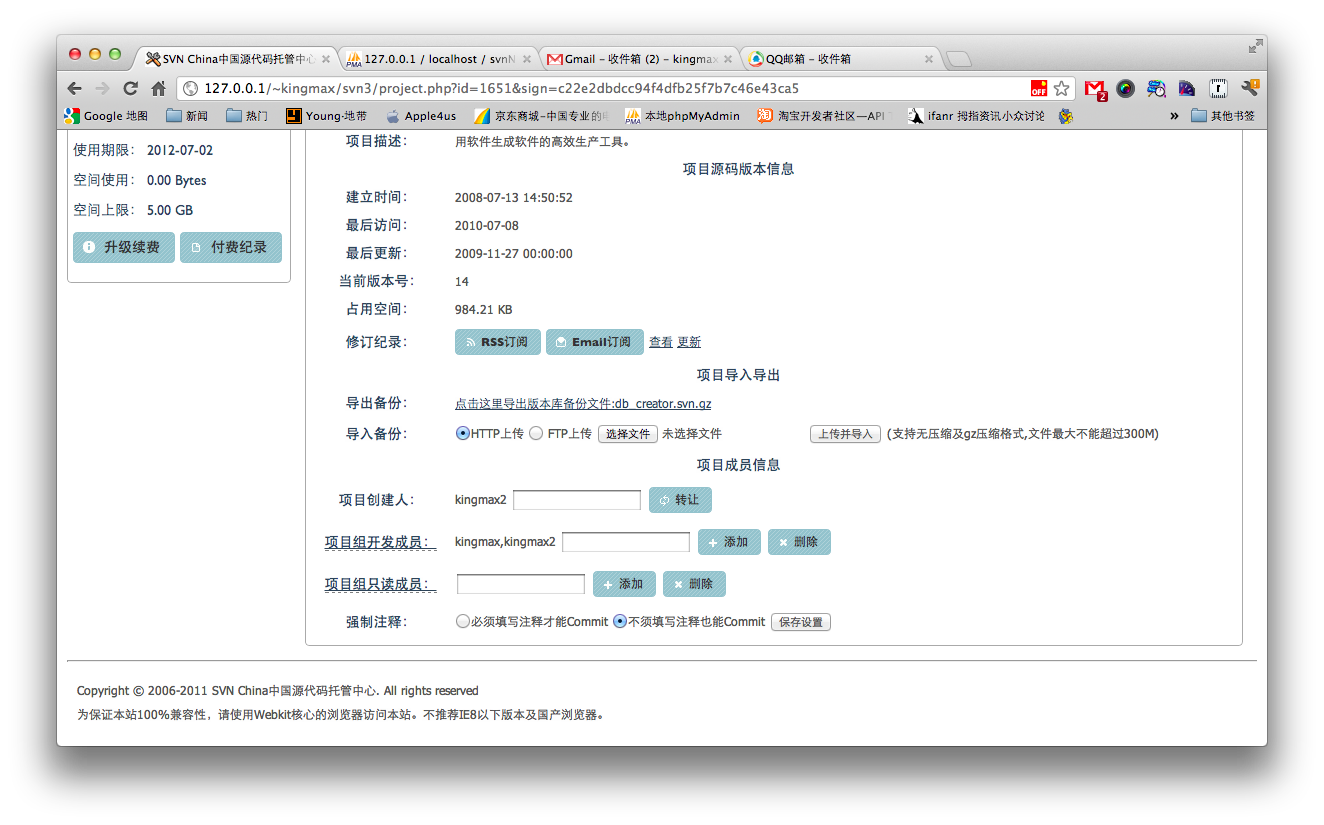Open the 本地phpMyAdmin bookmark
This screenshot has height=825, width=1324.
point(682,116)
